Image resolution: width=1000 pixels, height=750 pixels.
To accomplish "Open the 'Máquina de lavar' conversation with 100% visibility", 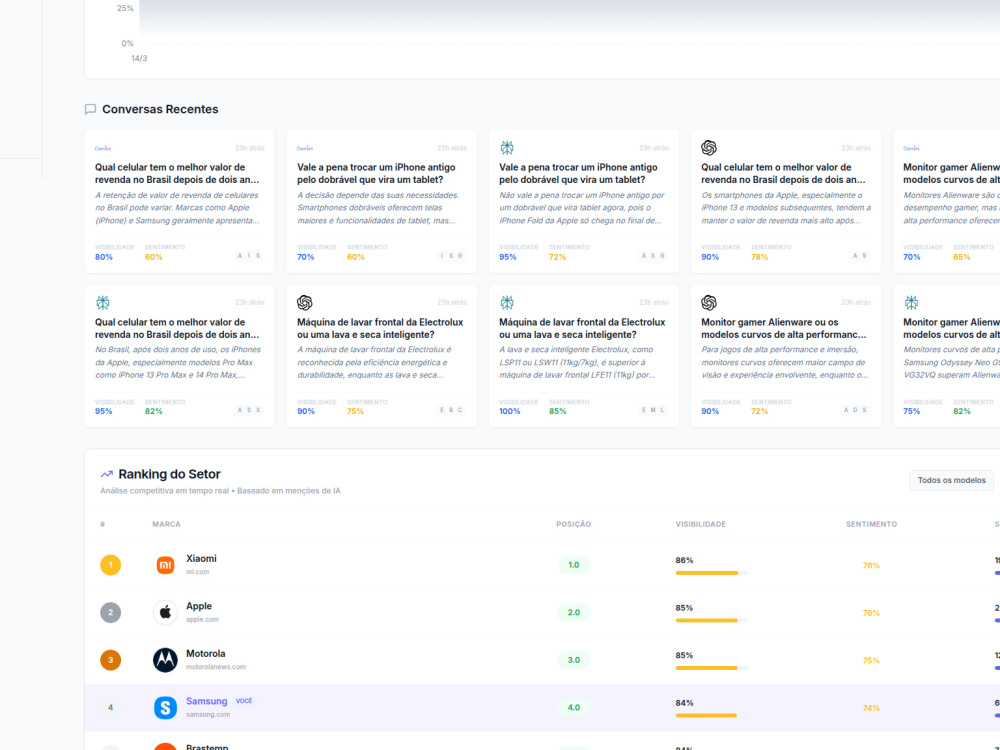I will pyautogui.click(x=582, y=328).
